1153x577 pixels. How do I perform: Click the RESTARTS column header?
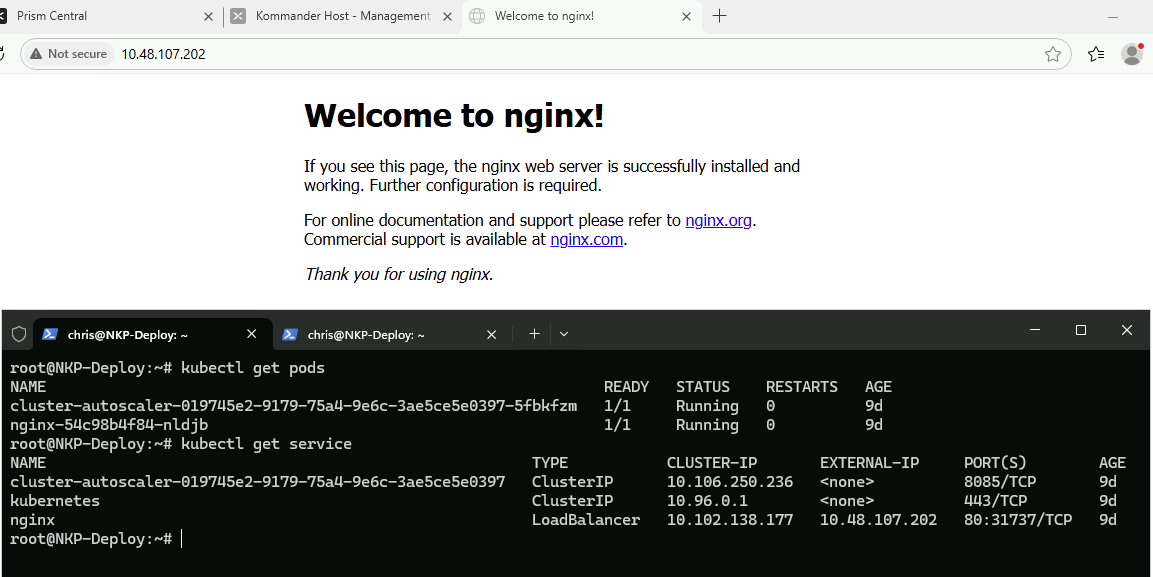point(802,387)
